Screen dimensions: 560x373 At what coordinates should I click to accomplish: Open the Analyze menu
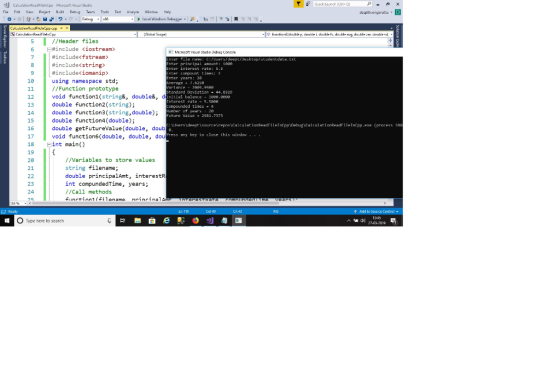[x=133, y=12]
